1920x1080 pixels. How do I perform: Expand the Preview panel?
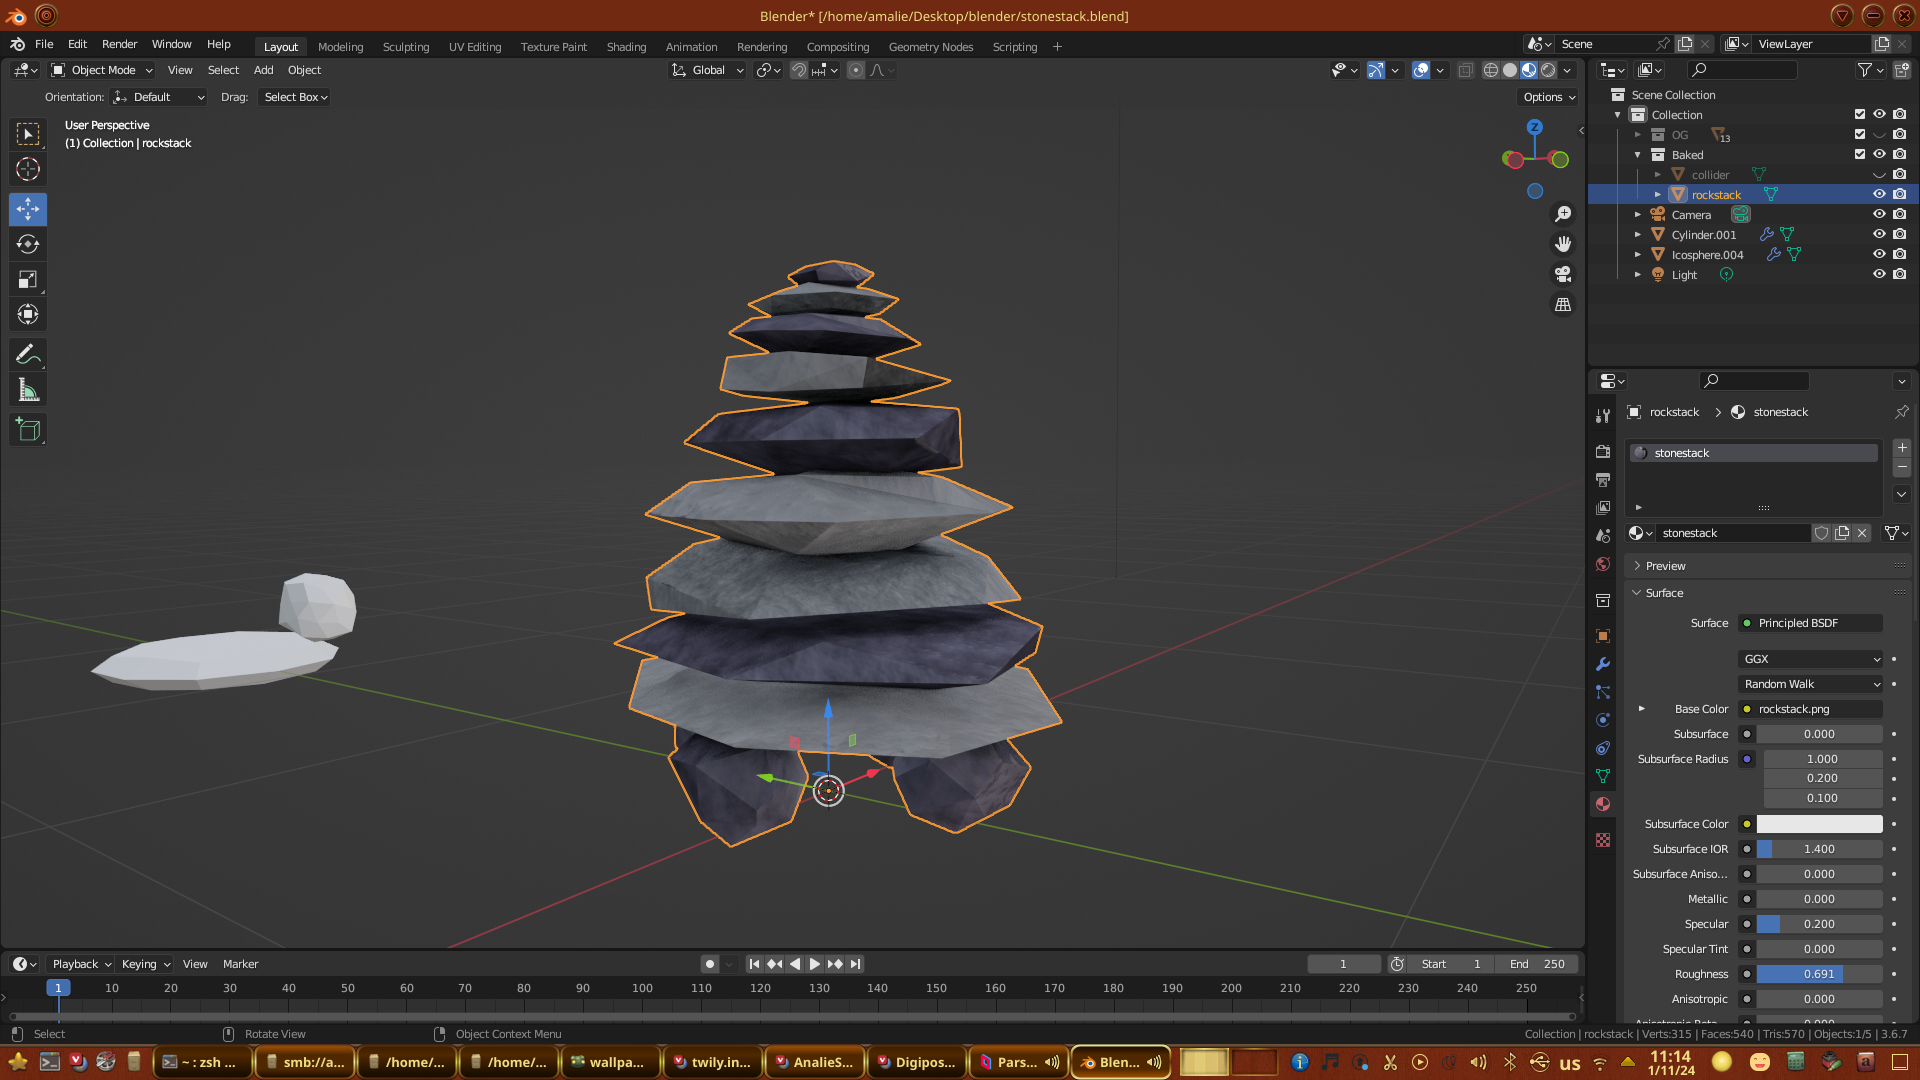coord(1665,566)
